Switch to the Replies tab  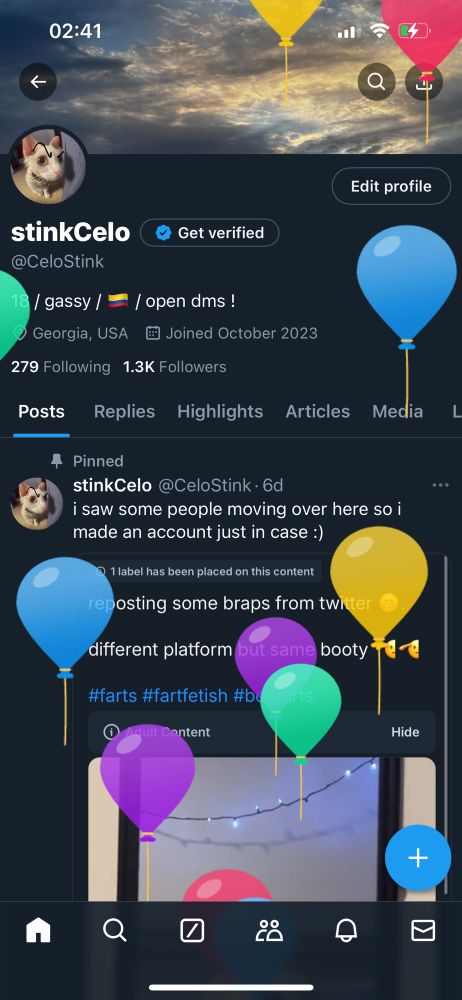(124, 411)
